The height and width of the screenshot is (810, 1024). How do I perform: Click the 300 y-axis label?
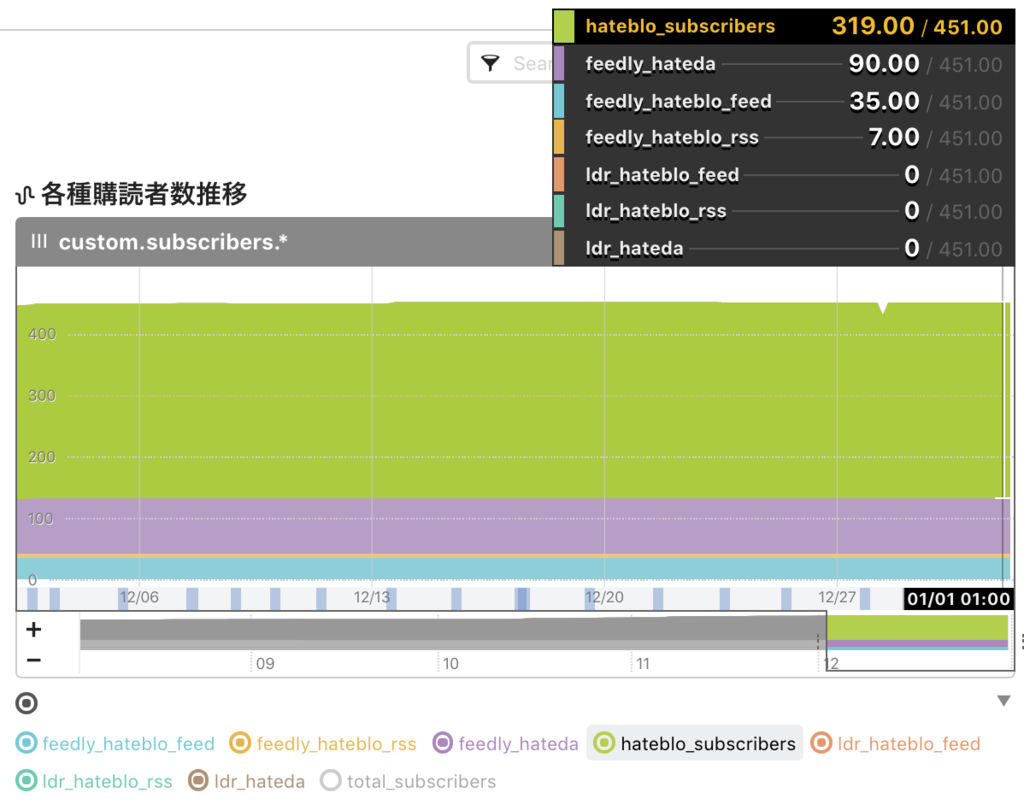[42, 395]
